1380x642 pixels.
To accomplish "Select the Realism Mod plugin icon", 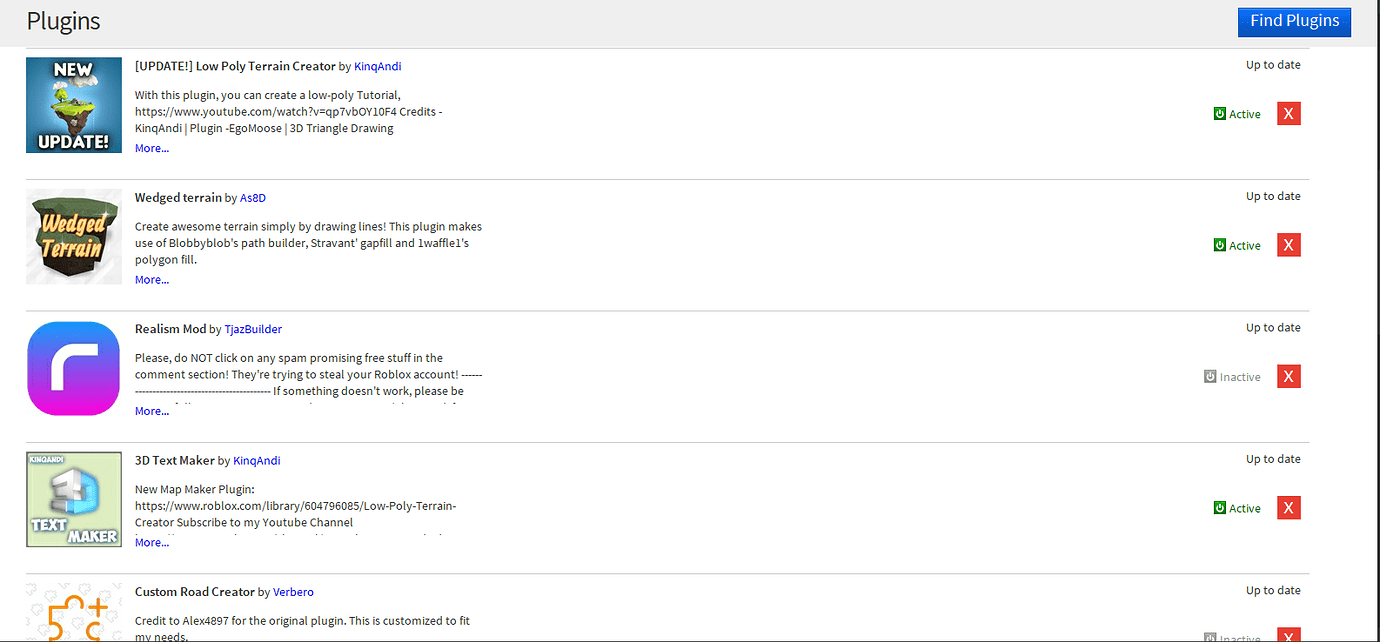I will (73, 367).
